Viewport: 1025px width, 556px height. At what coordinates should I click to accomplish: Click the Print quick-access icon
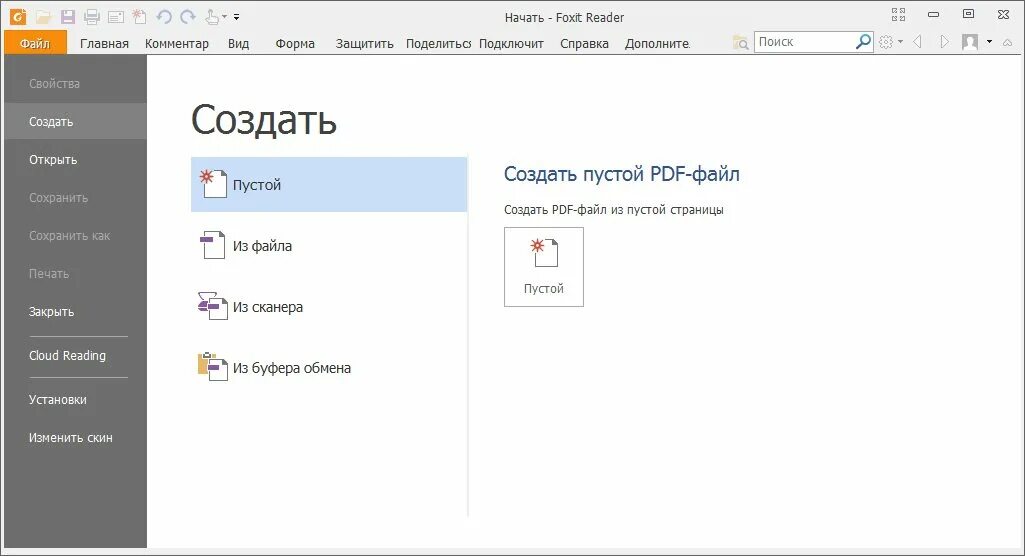pos(92,17)
